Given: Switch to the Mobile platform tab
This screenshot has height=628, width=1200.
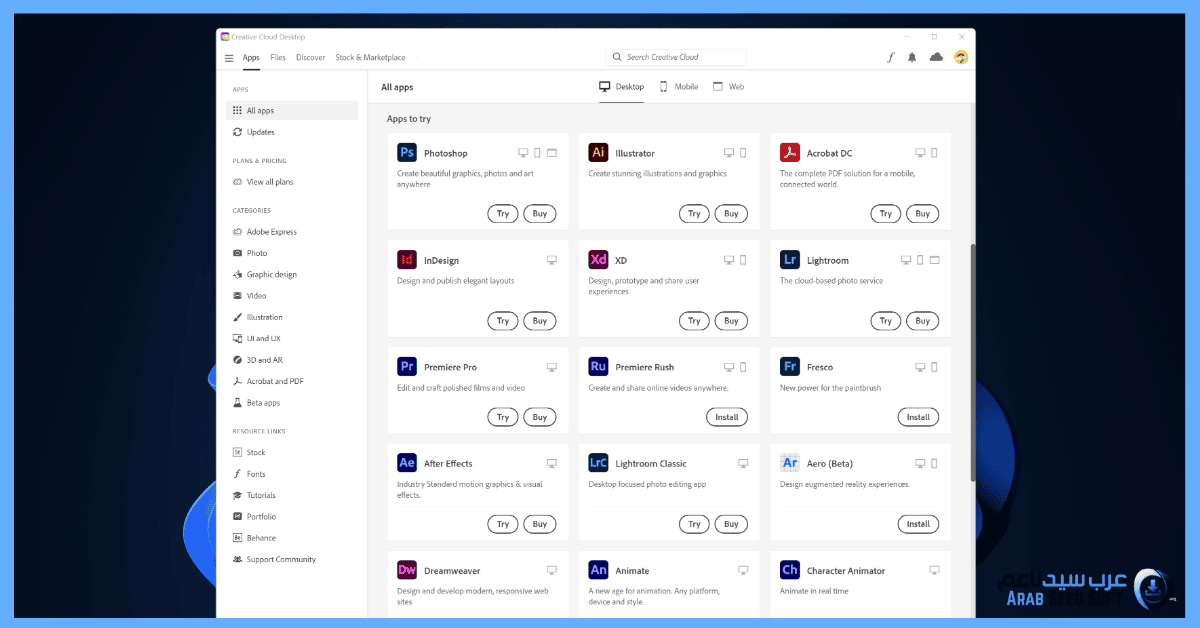Looking at the screenshot, I should (679, 87).
